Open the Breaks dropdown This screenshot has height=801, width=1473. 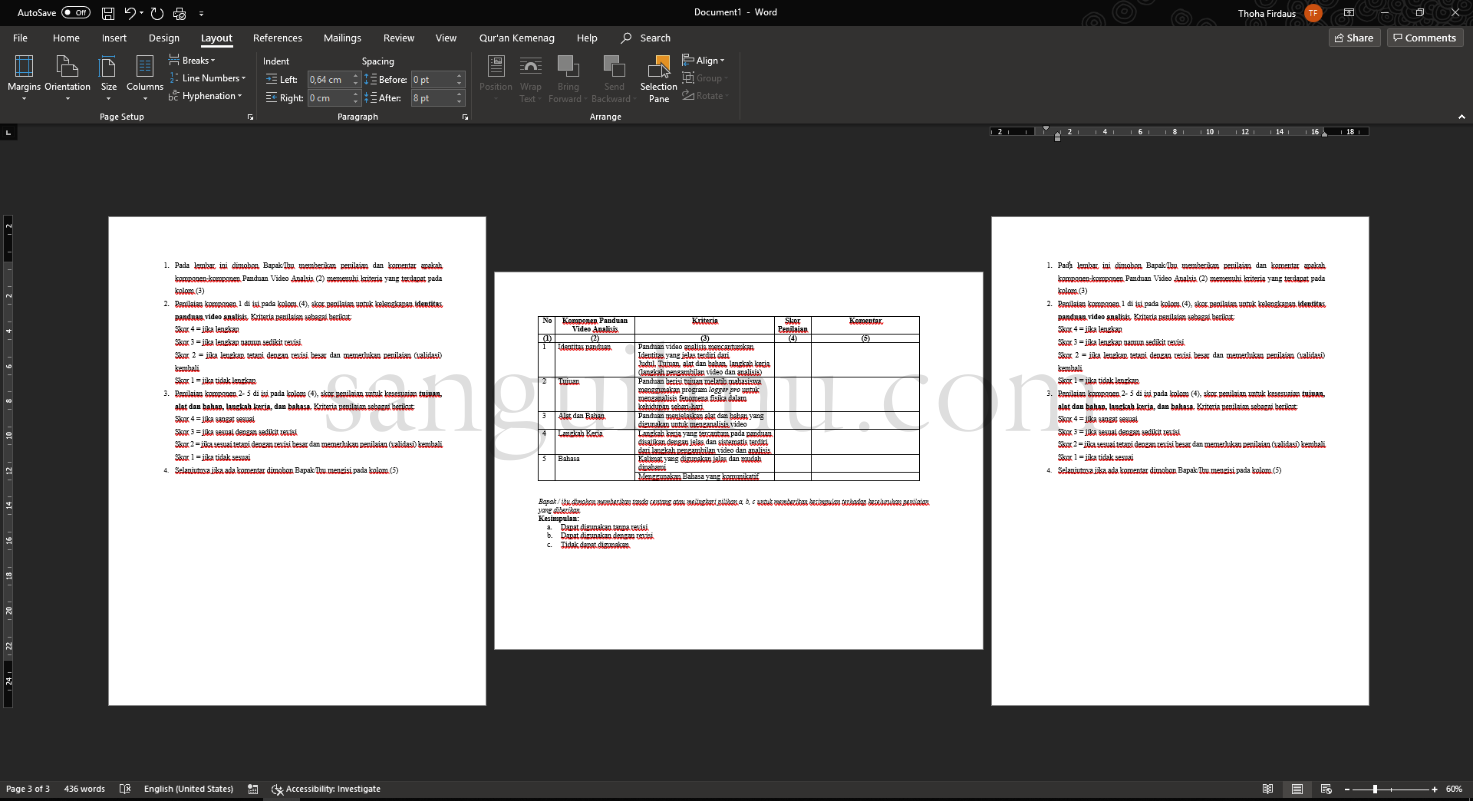tap(192, 60)
